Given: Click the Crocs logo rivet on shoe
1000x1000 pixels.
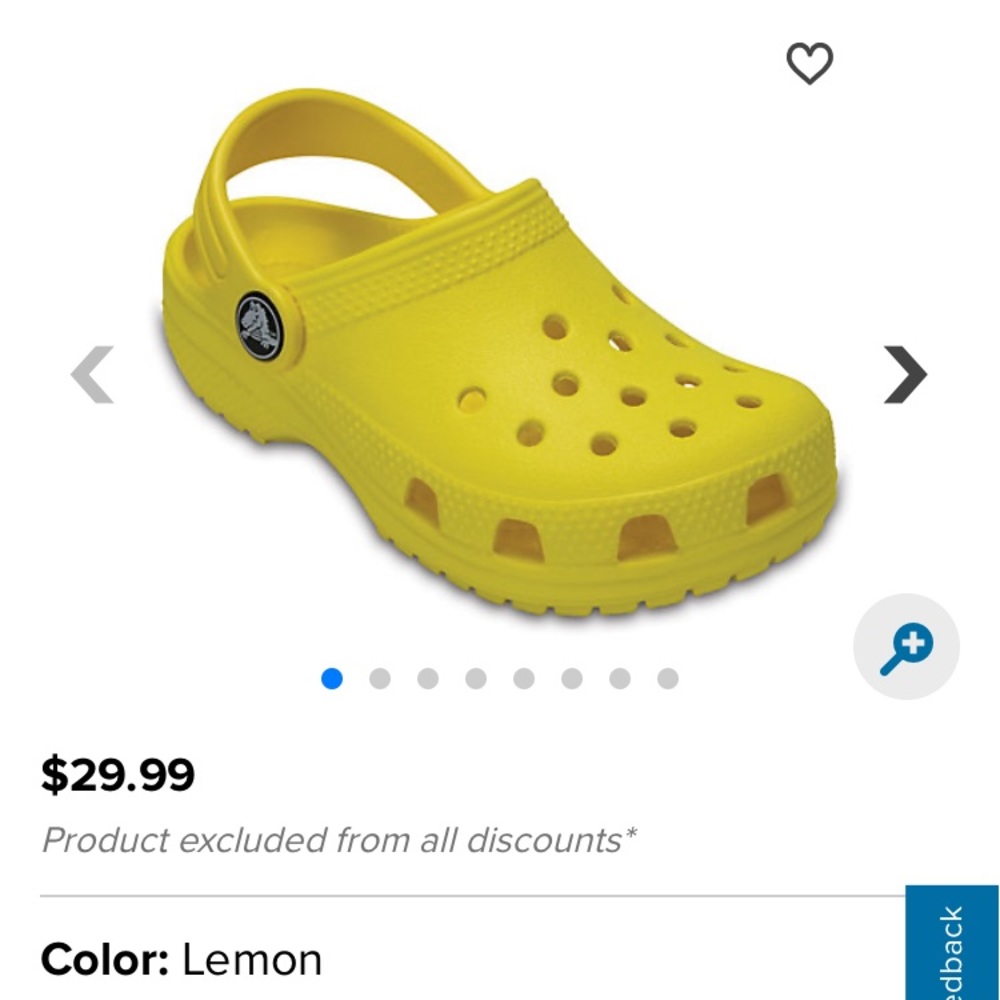Looking at the screenshot, I should coord(261,327).
